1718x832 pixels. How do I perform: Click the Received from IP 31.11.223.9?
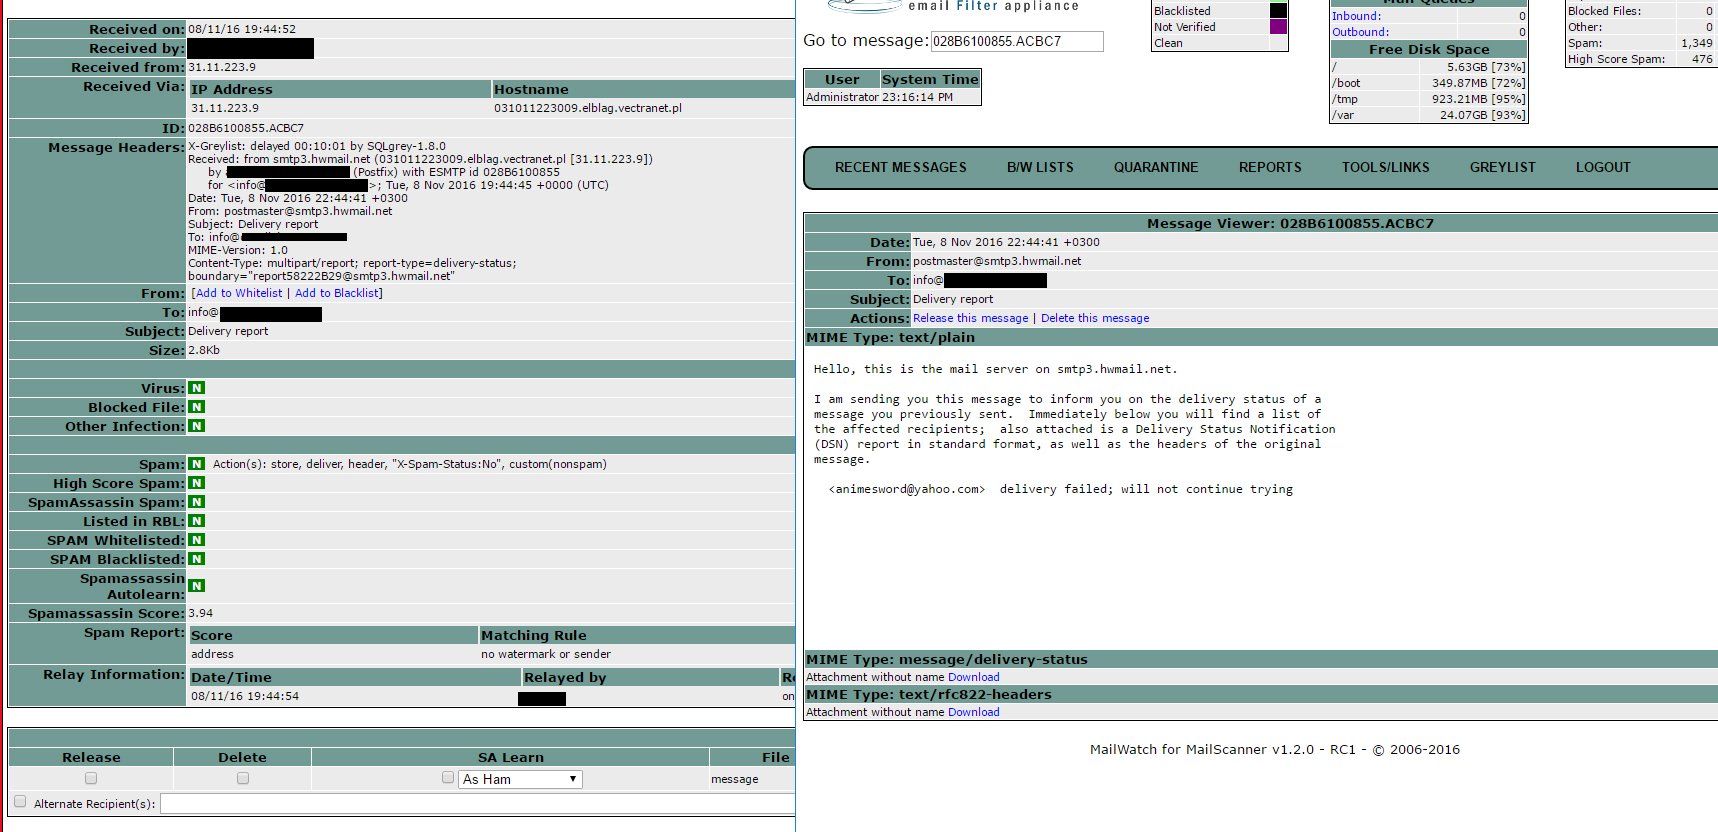[222, 67]
